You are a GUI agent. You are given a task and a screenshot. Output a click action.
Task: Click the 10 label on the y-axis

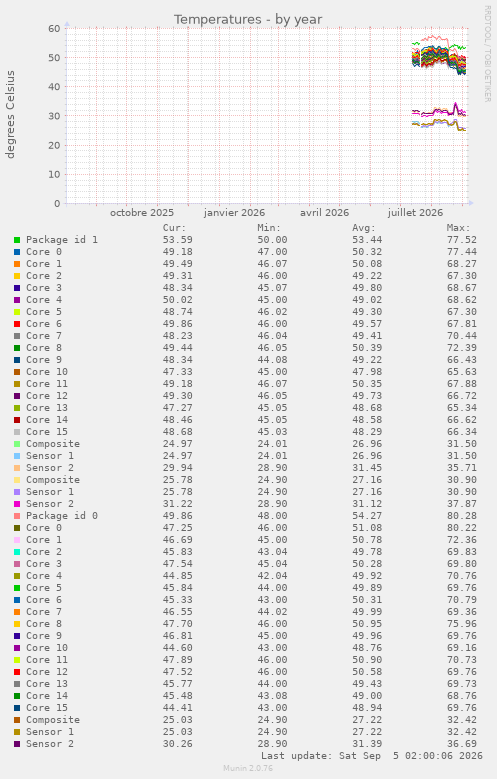54,174
